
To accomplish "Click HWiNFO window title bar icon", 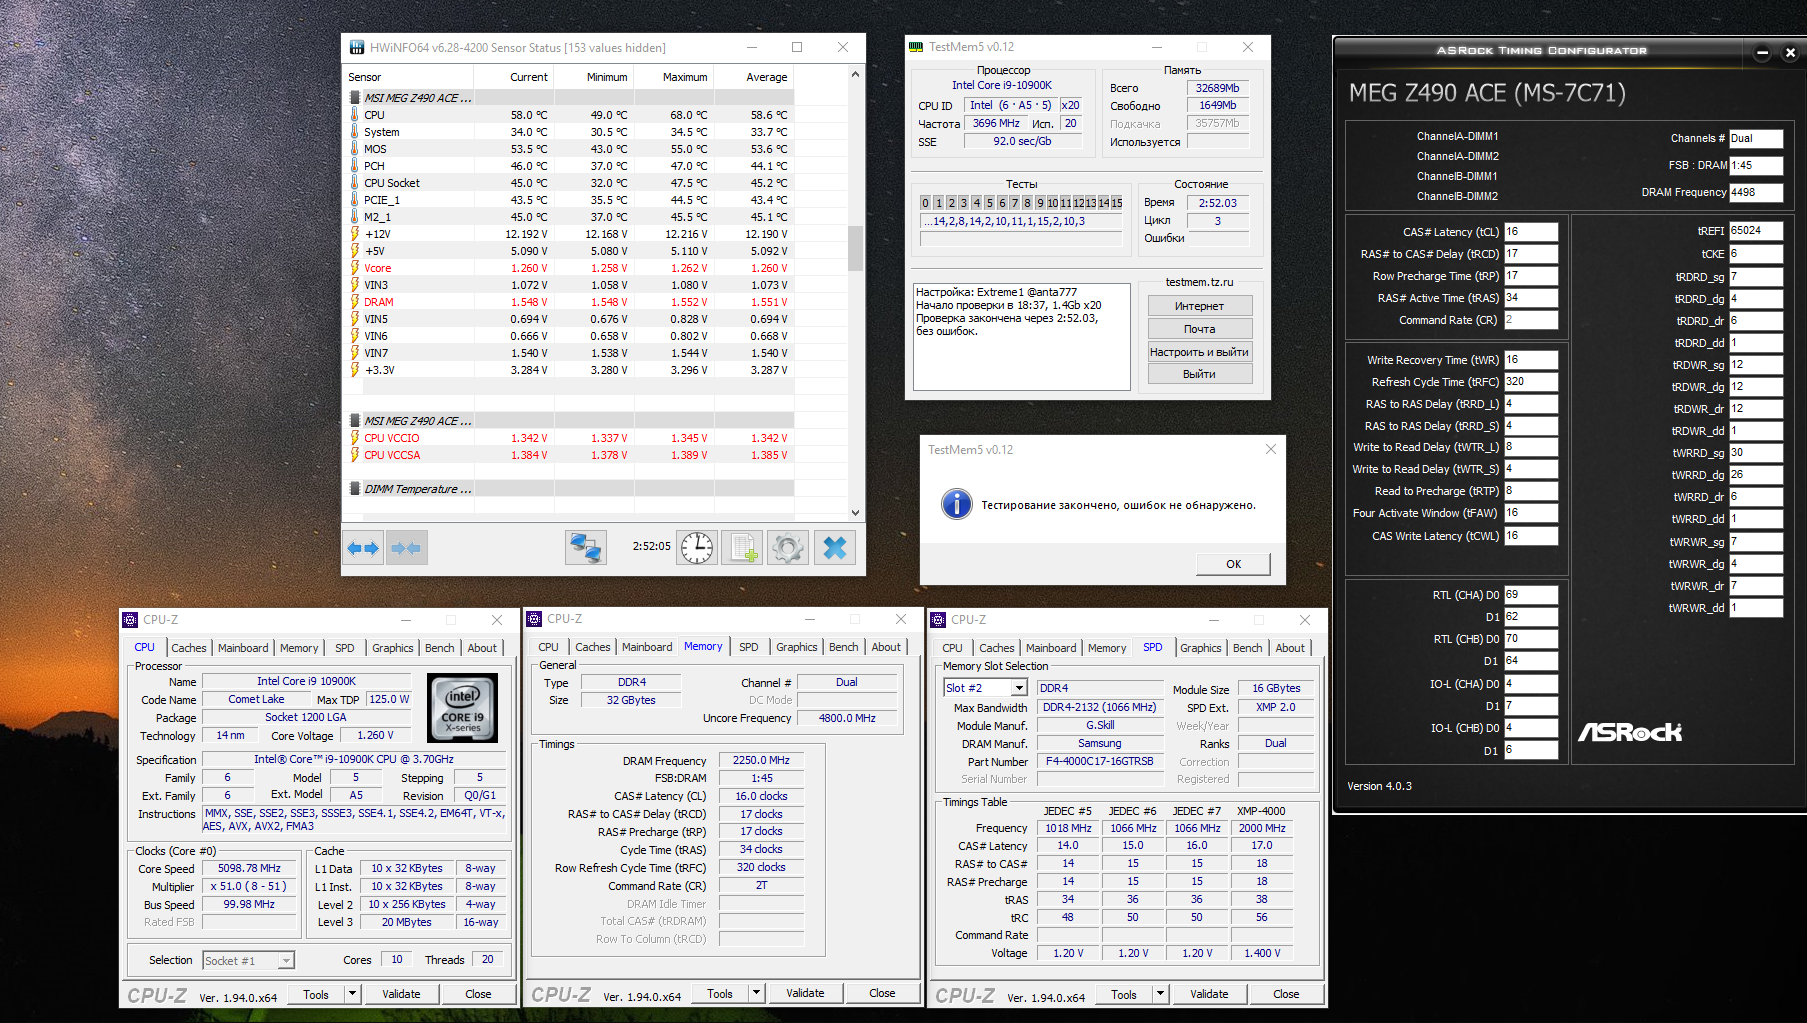I will (357, 47).
